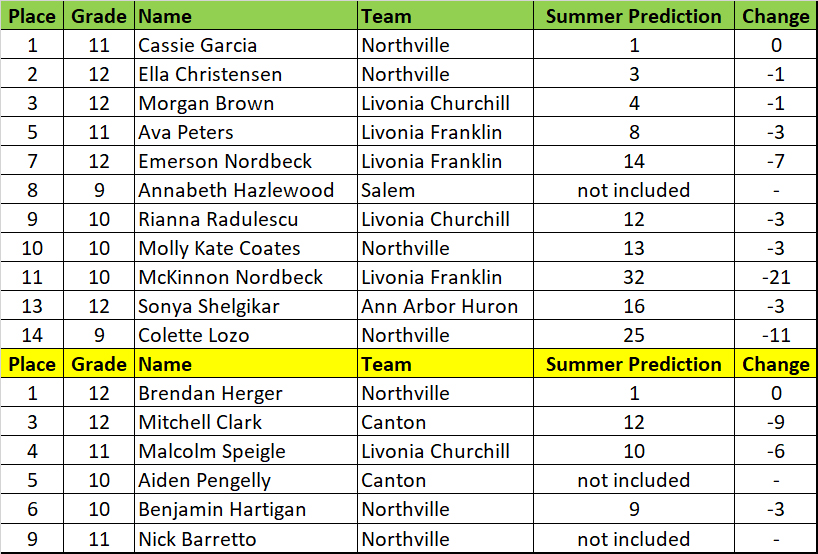Click the green Summer Prediction header
The height and width of the screenshot is (554, 818).
pos(633,16)
